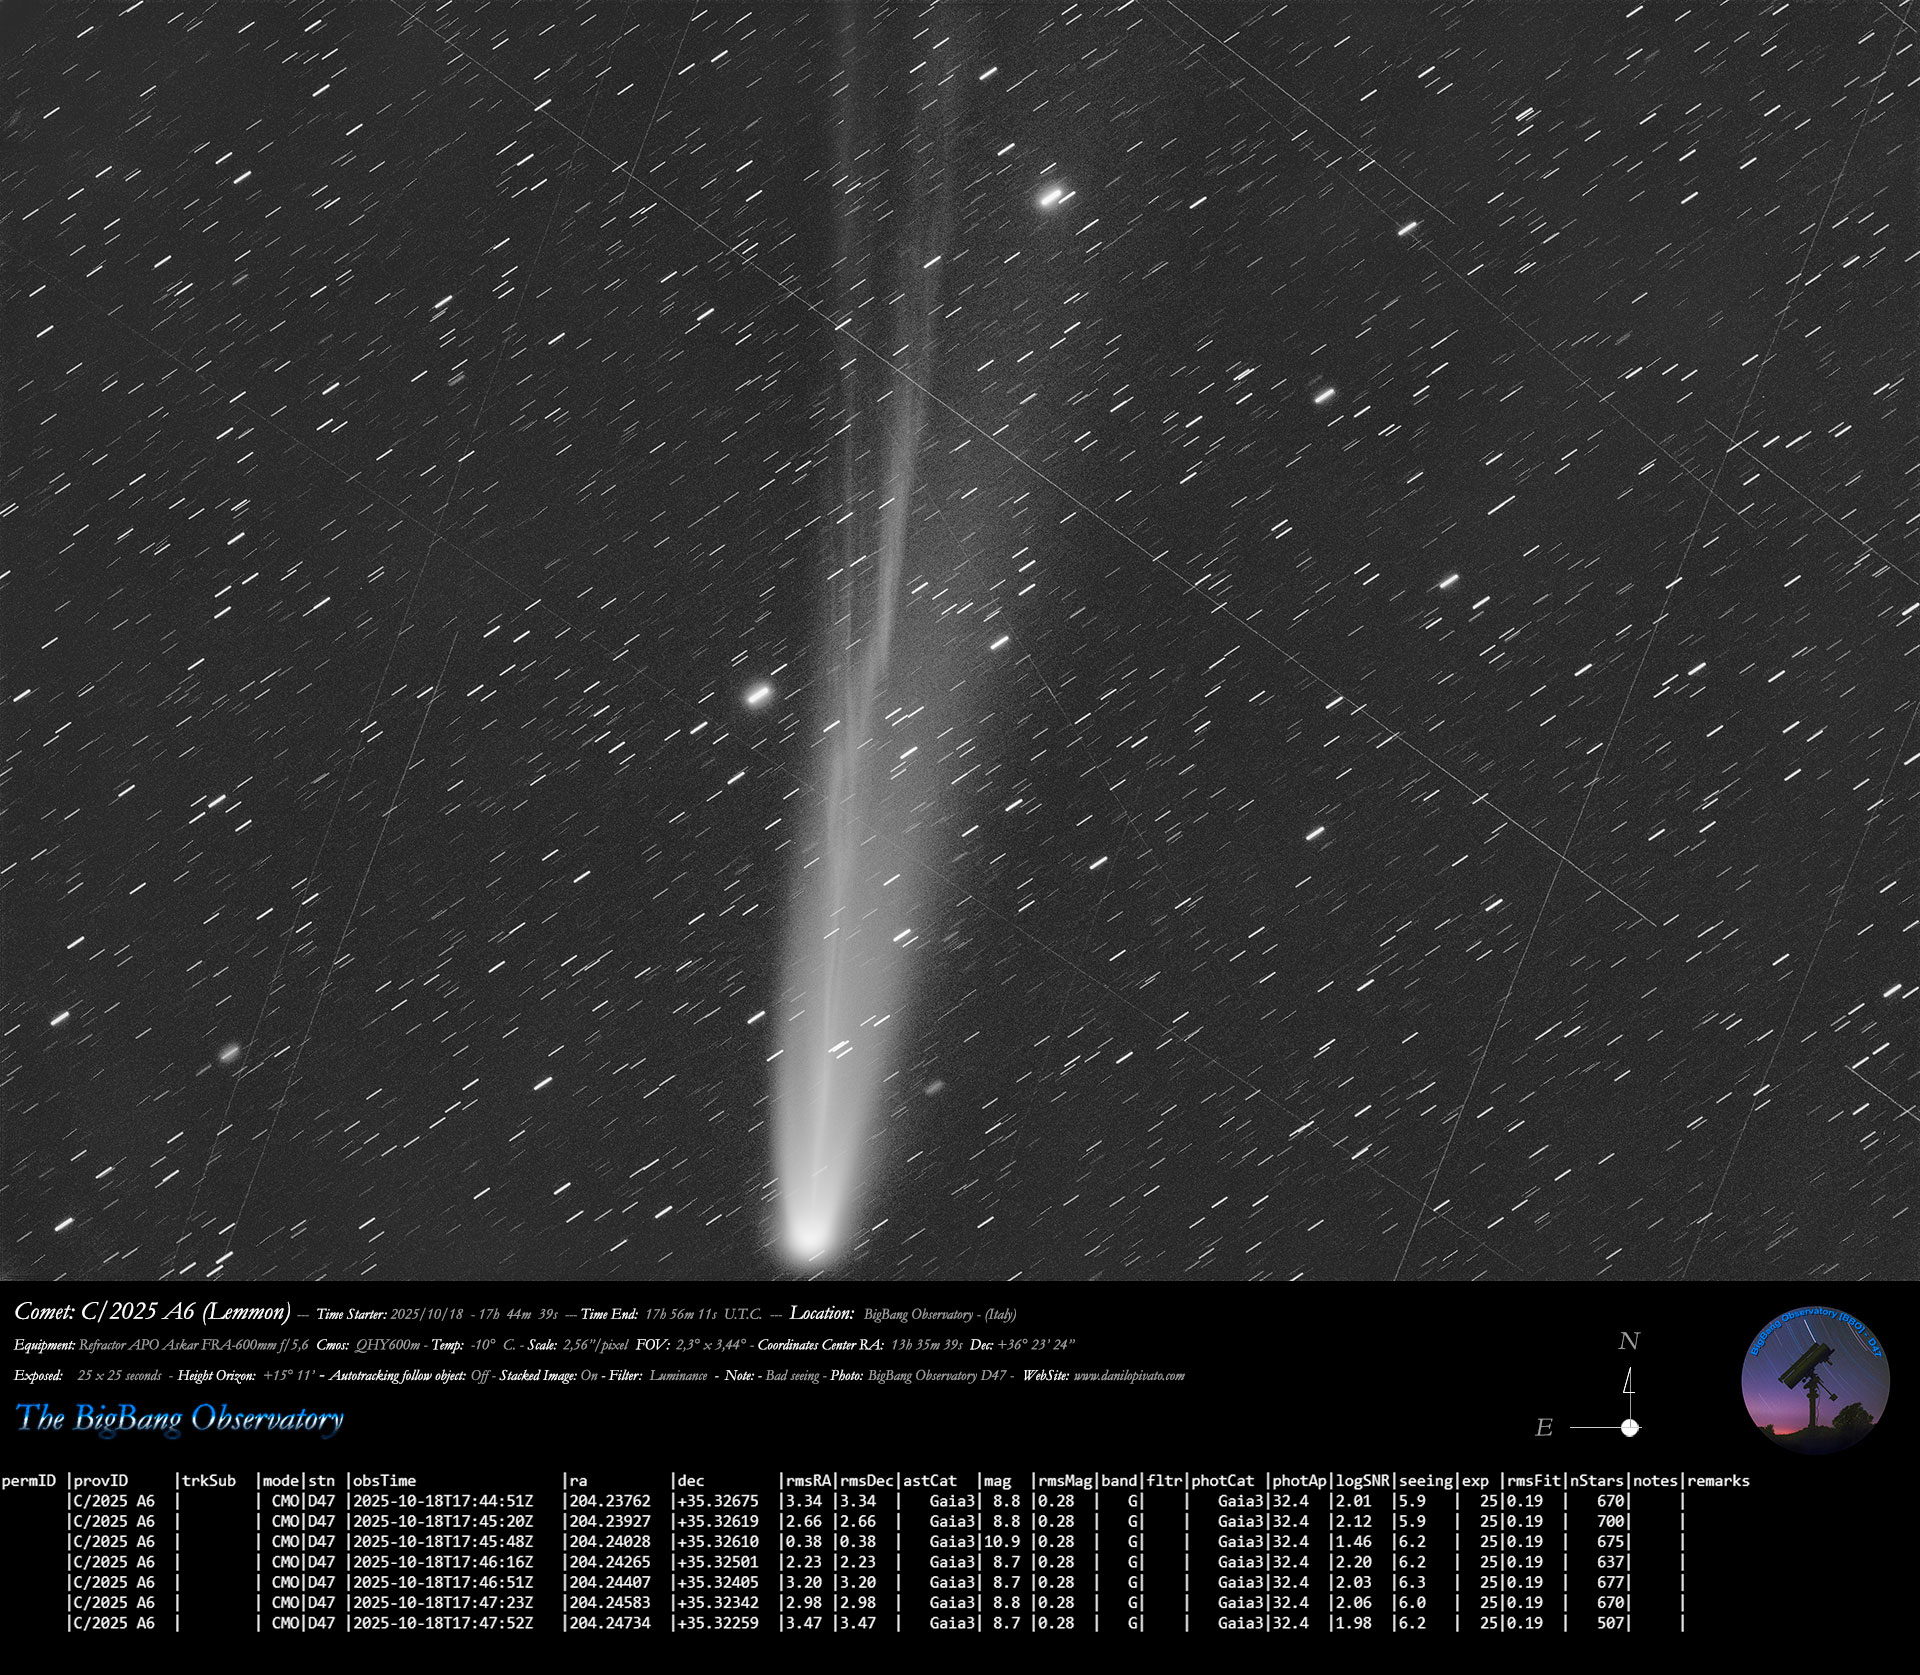Image resolution: width=1920 pixels, height=1675 pixels.
Task: Click The BigBang Observatory blue title
Action: point(180,1418)
